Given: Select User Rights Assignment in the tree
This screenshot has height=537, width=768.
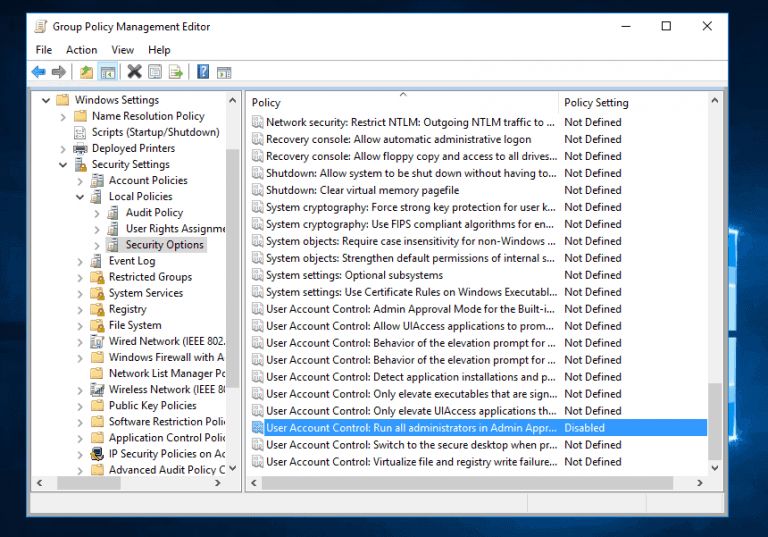Looking at the screenshot, I should [175, 228].
